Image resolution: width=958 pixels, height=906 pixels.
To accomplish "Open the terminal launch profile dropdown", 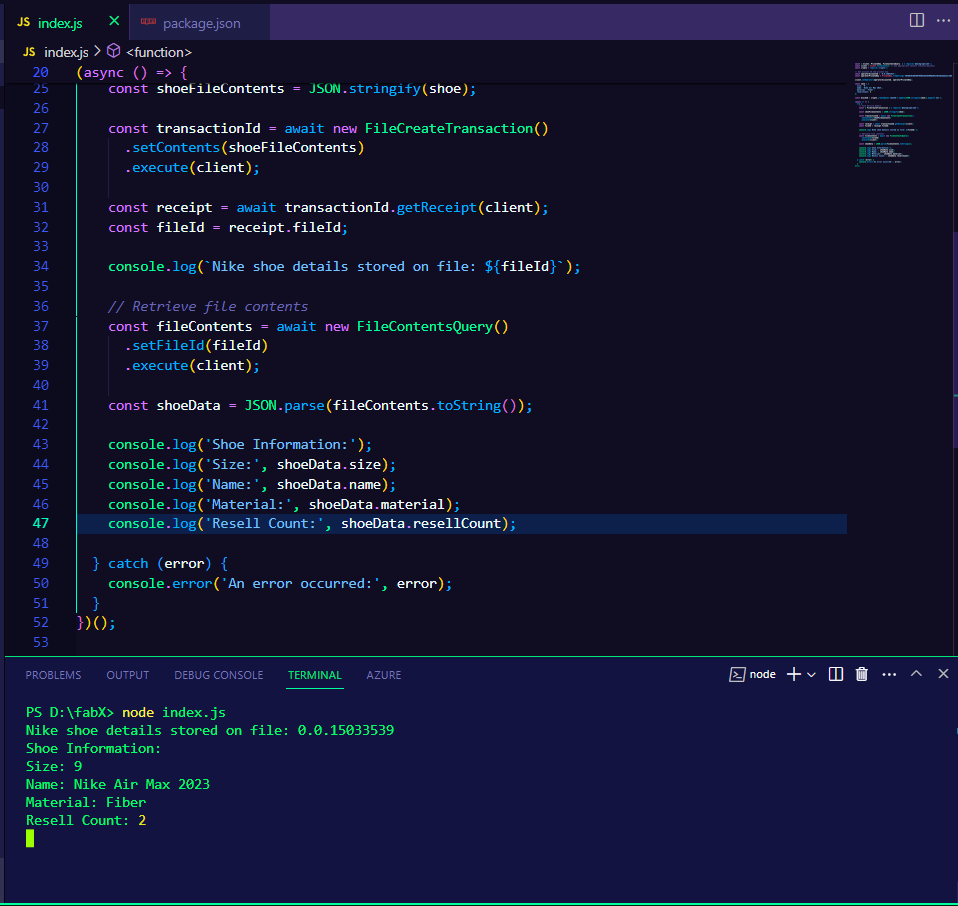I will tap(811, 675).
